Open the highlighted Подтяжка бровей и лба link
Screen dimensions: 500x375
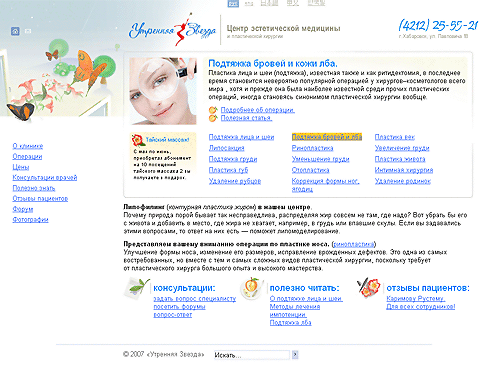[x=327, y=137]
